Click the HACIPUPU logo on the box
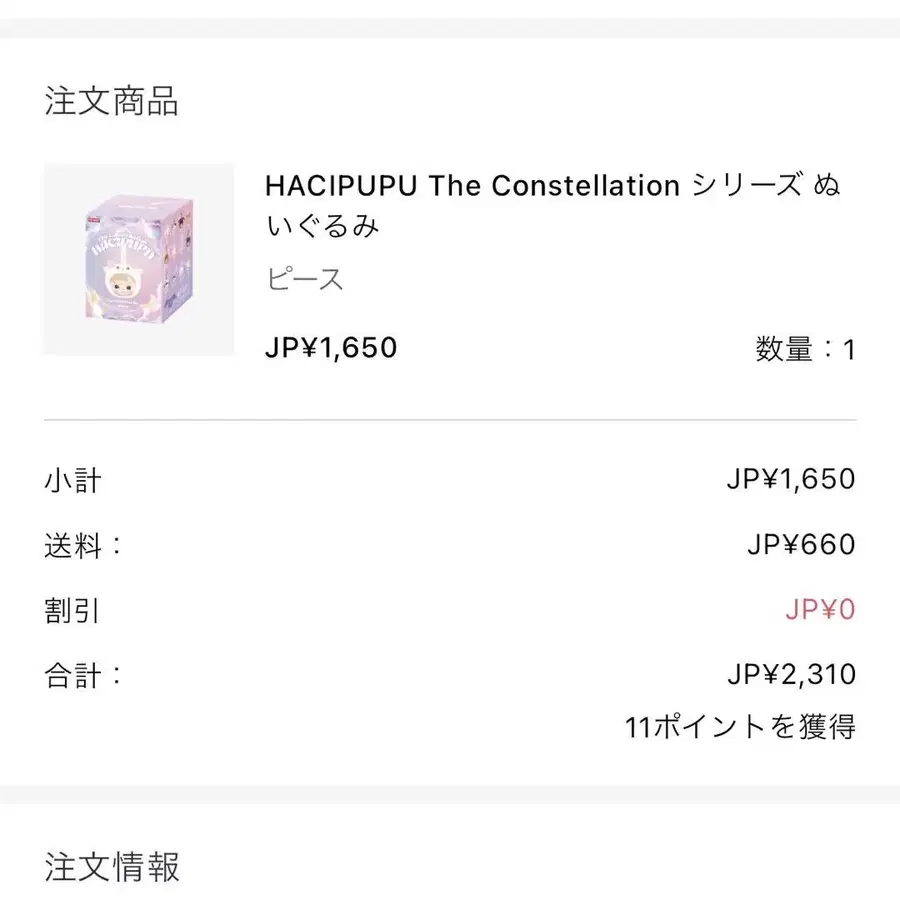Screen dimensions: 900x900 point(121,247)
